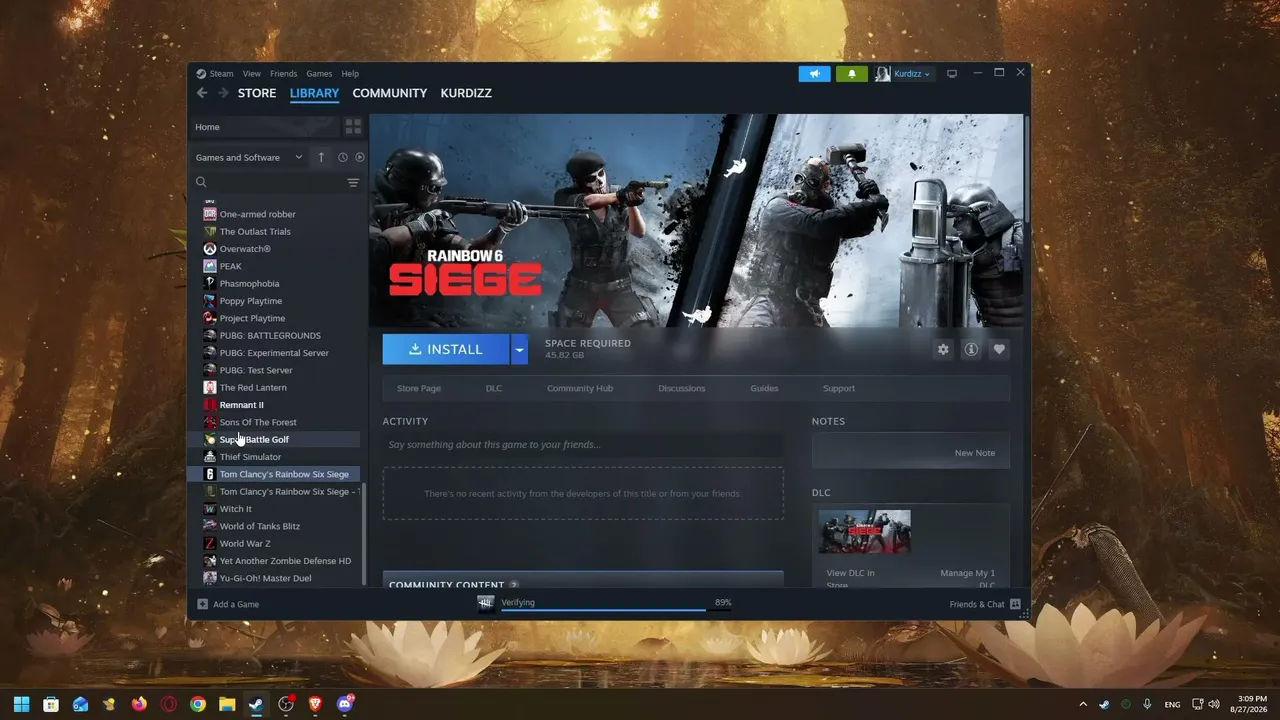
Task: Select Overwatch in the game list
Action: point(245,249)
